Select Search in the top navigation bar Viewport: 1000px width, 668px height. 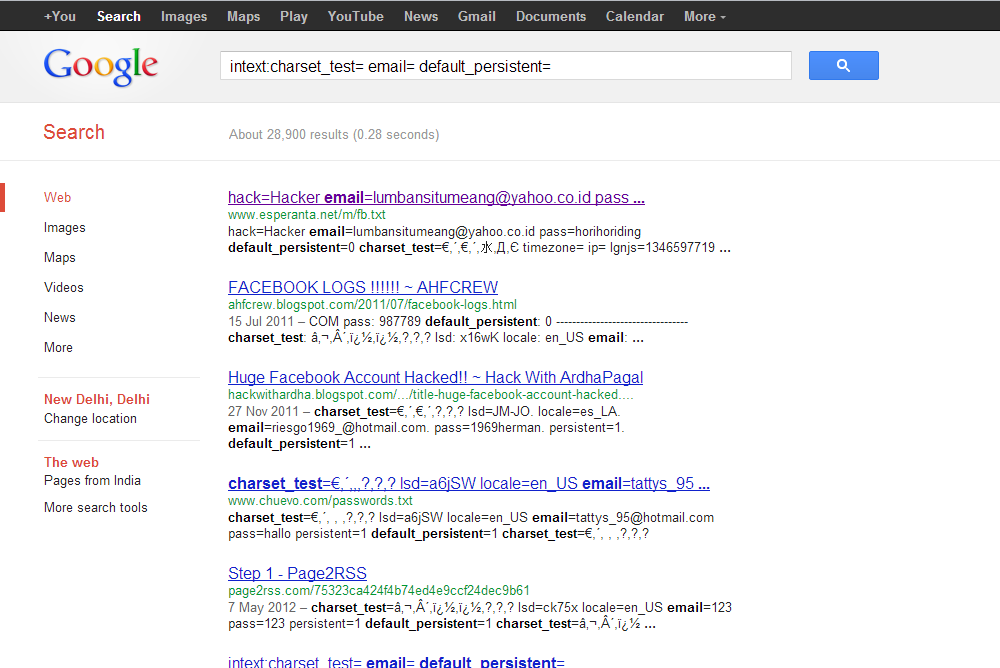119,17
